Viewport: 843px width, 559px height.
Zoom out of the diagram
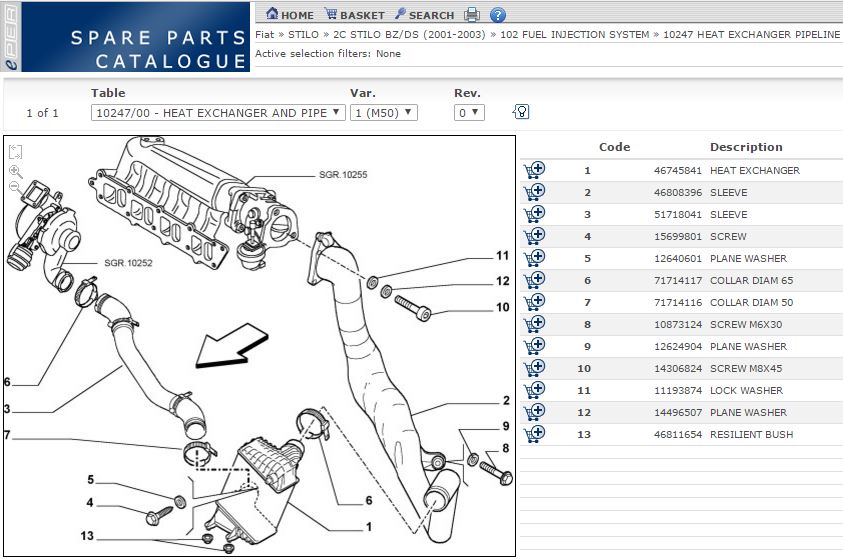[x=15, y=188]
